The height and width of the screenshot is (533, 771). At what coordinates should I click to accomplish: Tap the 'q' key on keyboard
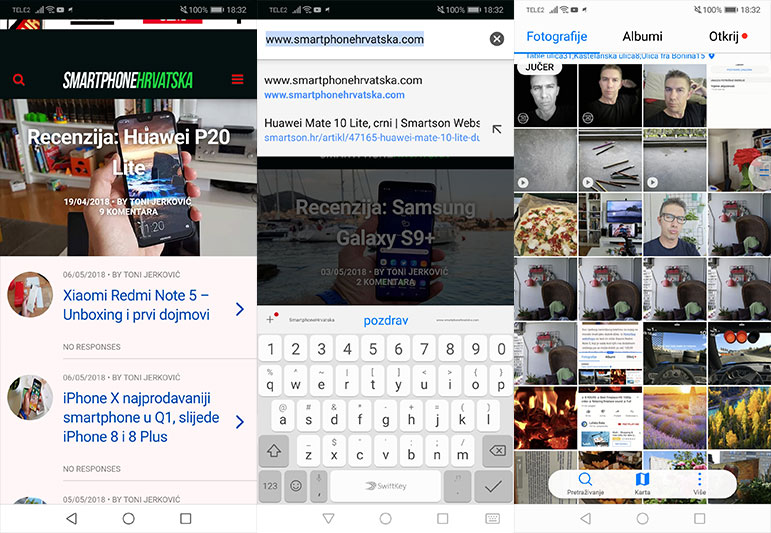click(x=270, y=382)
